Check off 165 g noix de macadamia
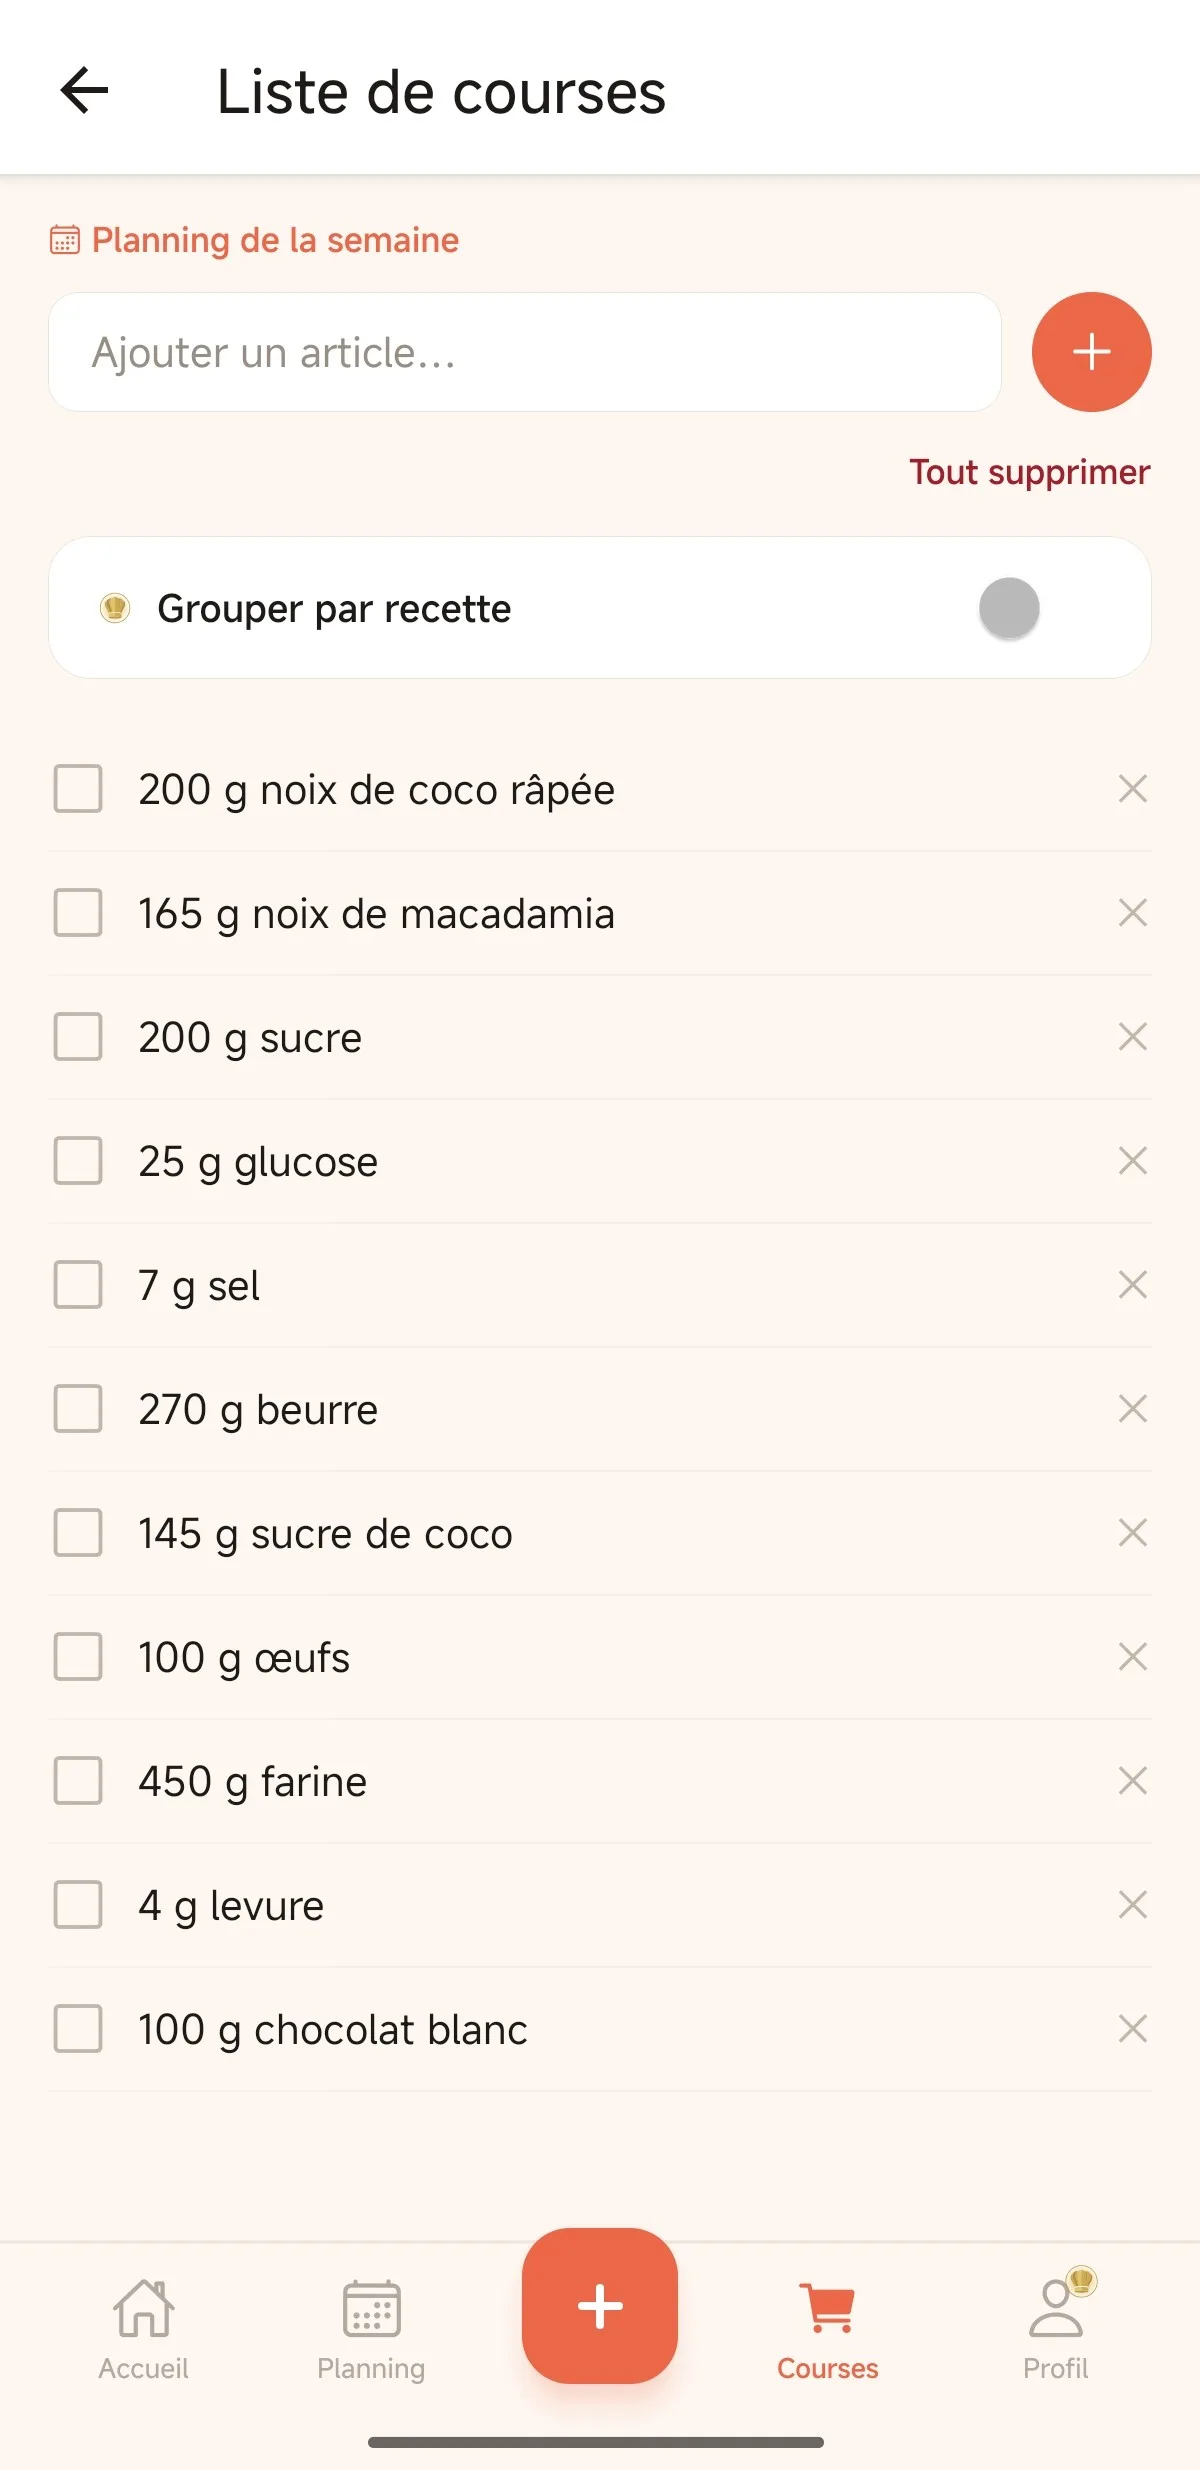Screen dimensions: 1200x2470 pos(78,913)
